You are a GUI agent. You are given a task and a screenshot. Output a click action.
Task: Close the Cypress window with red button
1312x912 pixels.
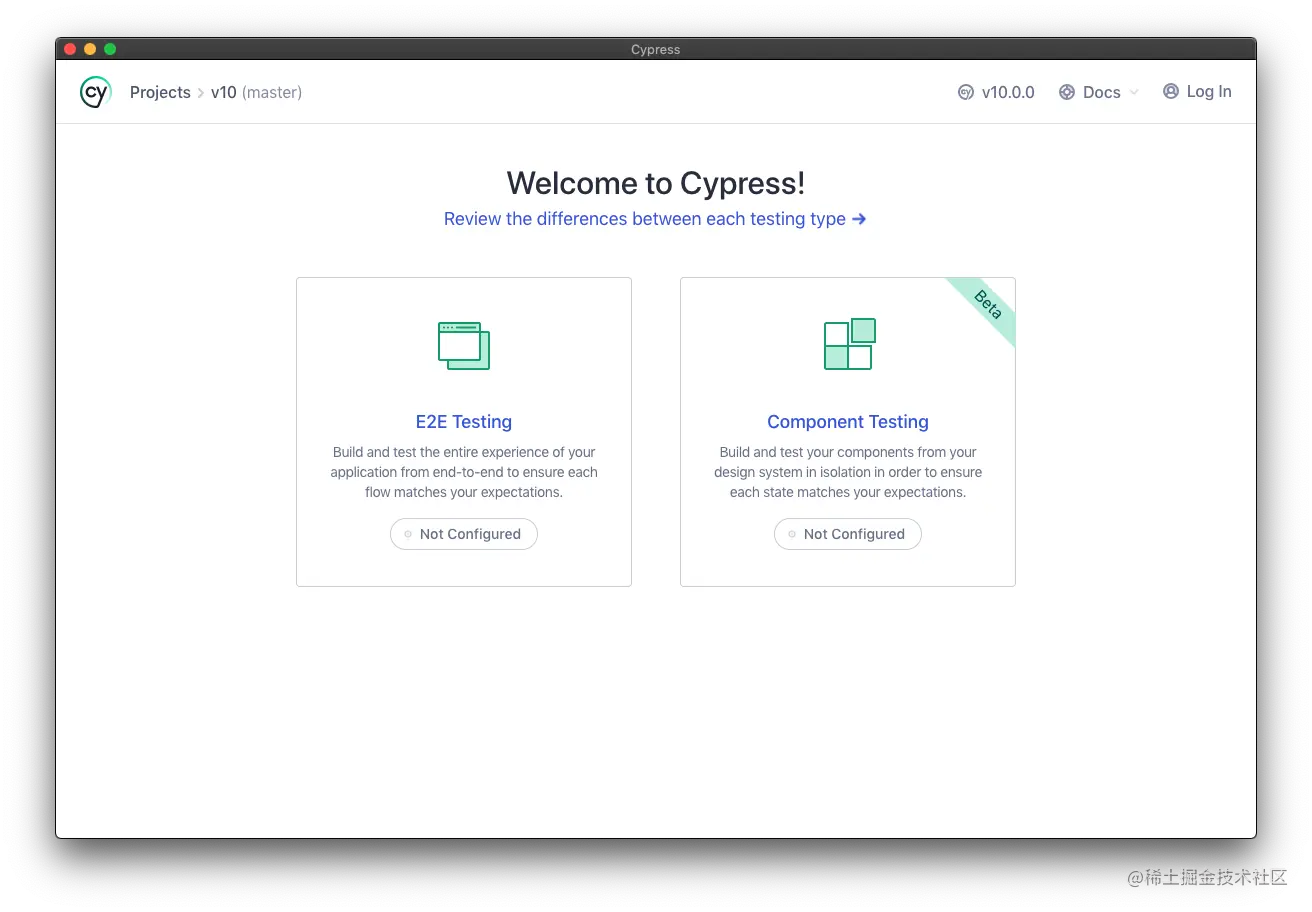[70, 49]
